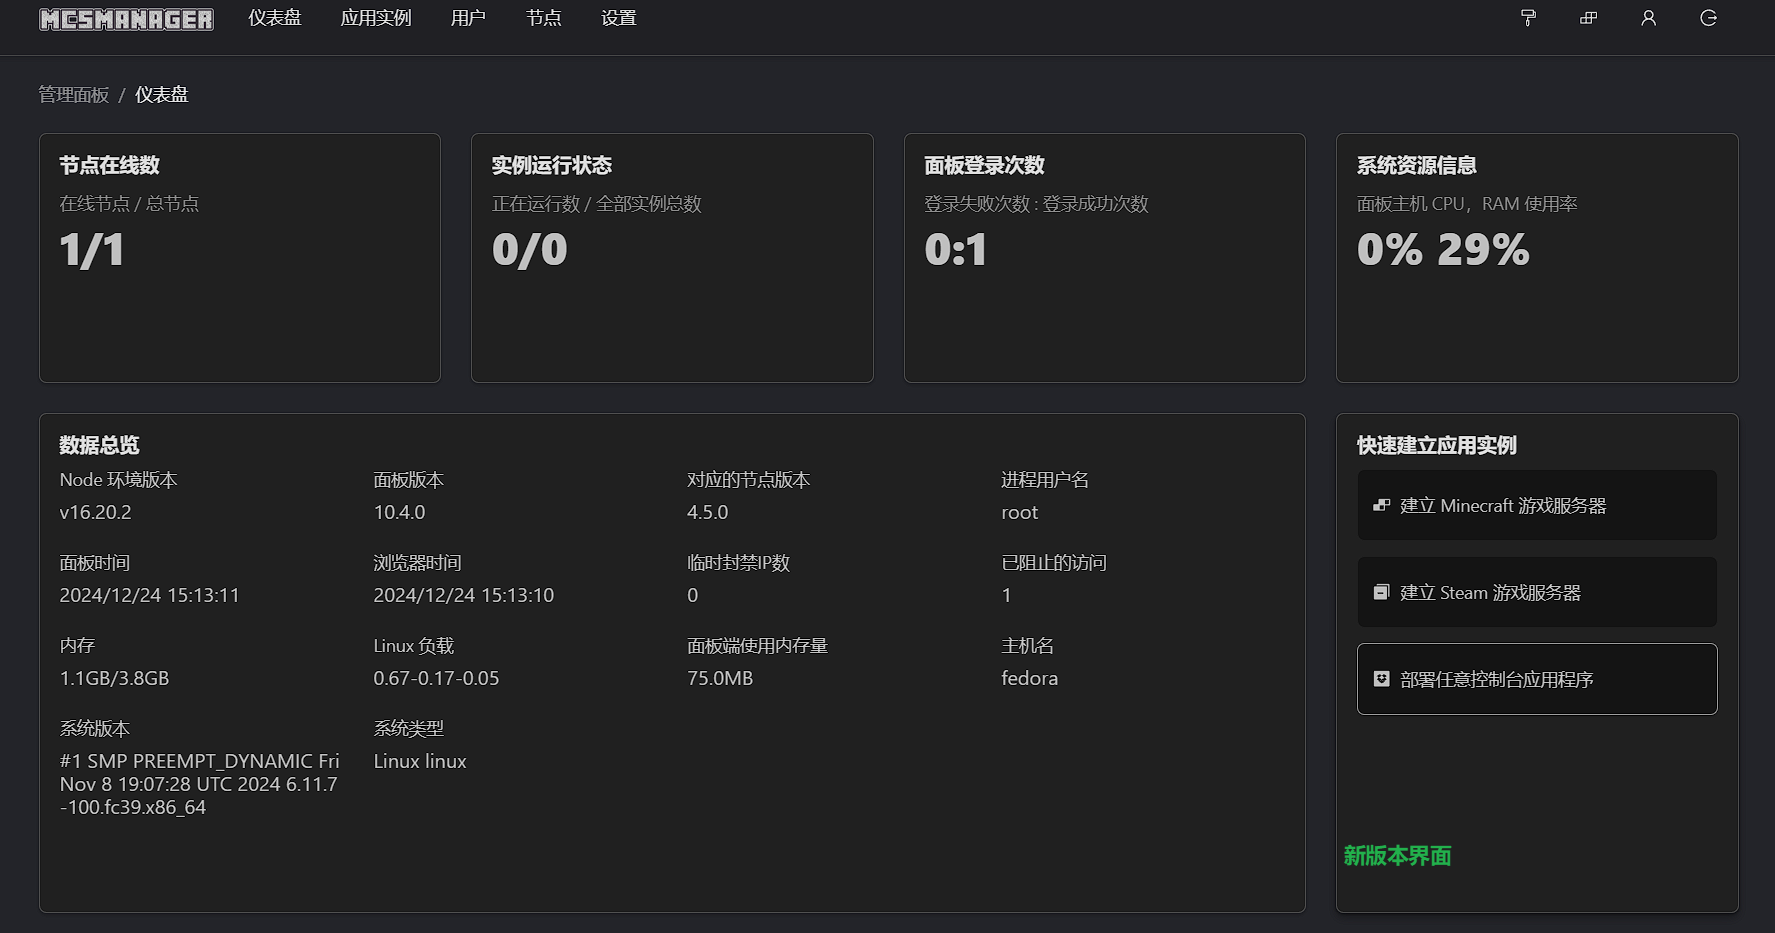Open 设置 from the top navigation
Image resolution: width=1775 pixels, height=933 pixels.
(618, 18)
